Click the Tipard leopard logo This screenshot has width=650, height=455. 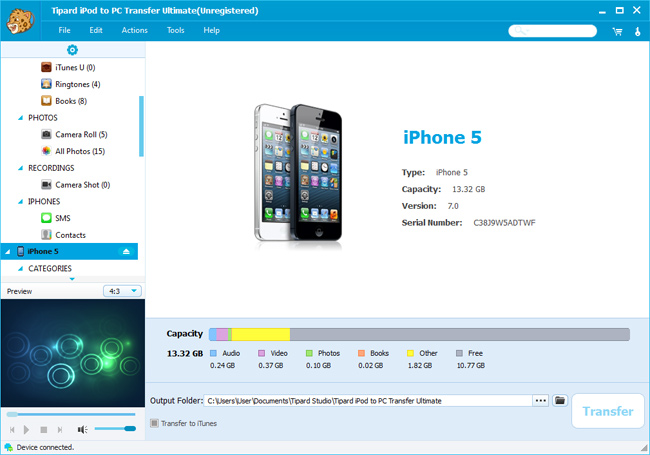pyautogui.click(x=20, y=21)
